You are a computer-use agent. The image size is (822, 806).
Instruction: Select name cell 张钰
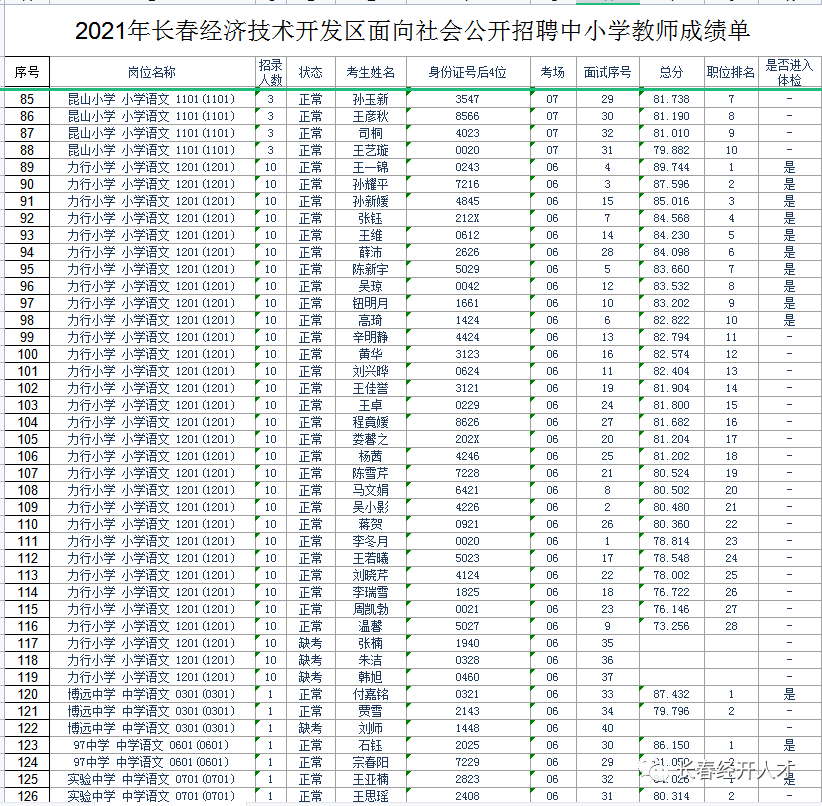pos(371,218)
